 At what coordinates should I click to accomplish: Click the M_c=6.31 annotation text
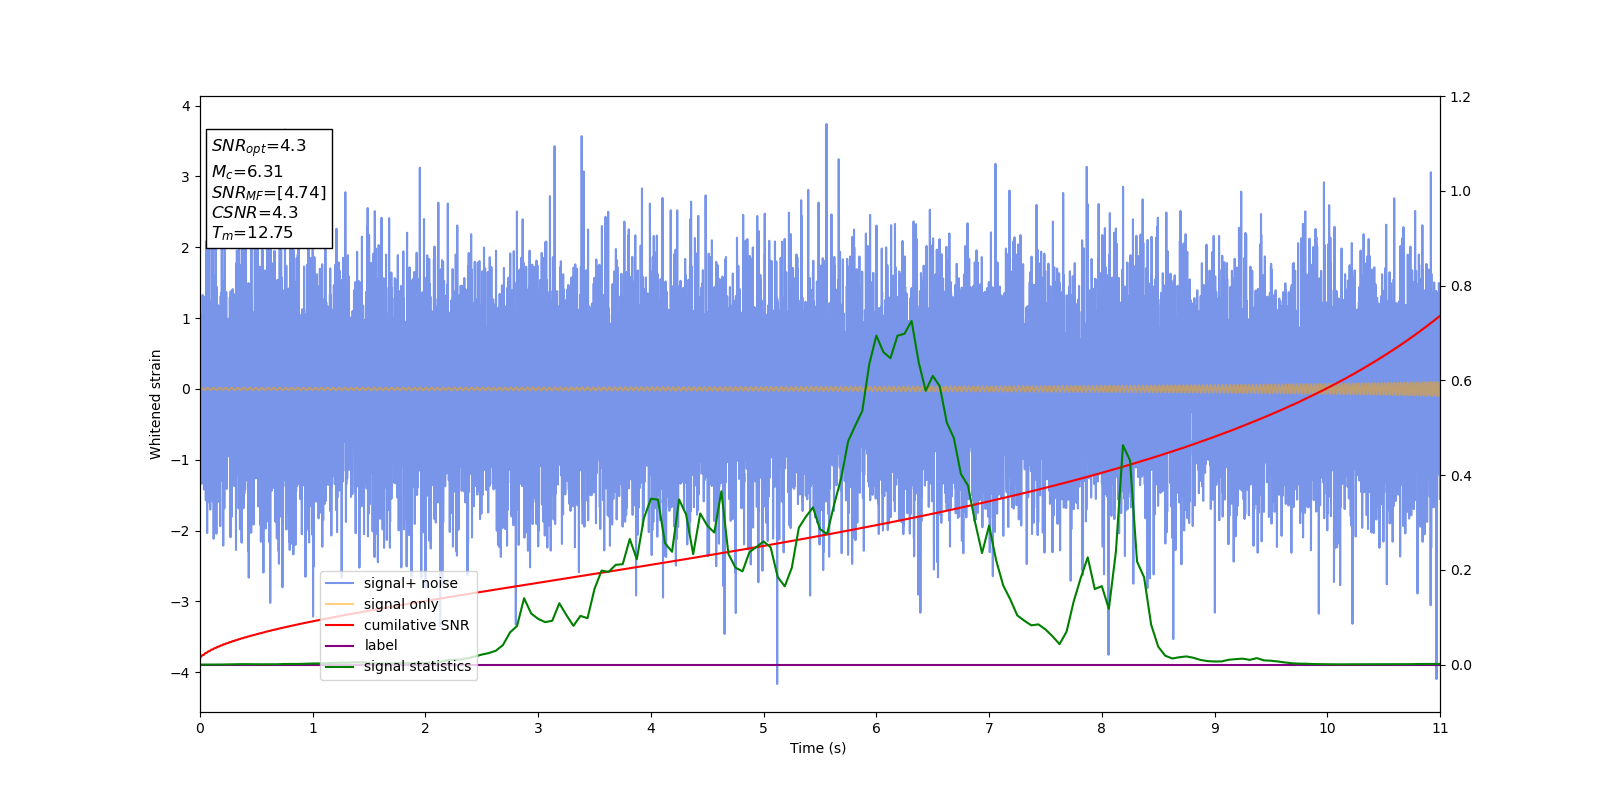click(x=247, y=172)
